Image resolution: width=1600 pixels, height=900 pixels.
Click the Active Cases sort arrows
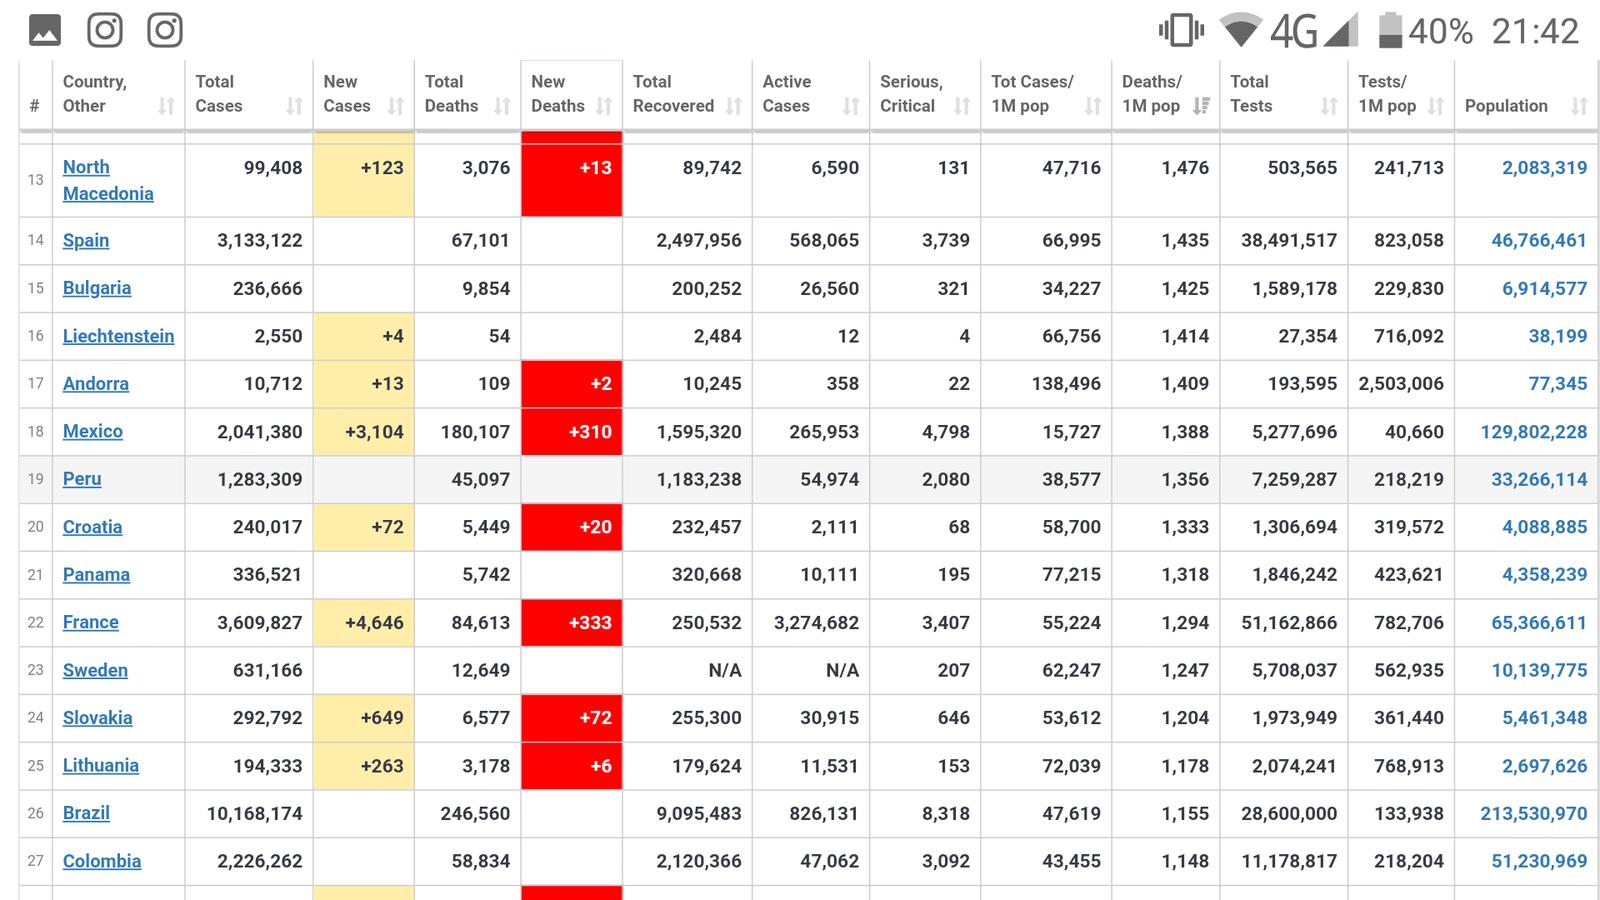point(851,106)
